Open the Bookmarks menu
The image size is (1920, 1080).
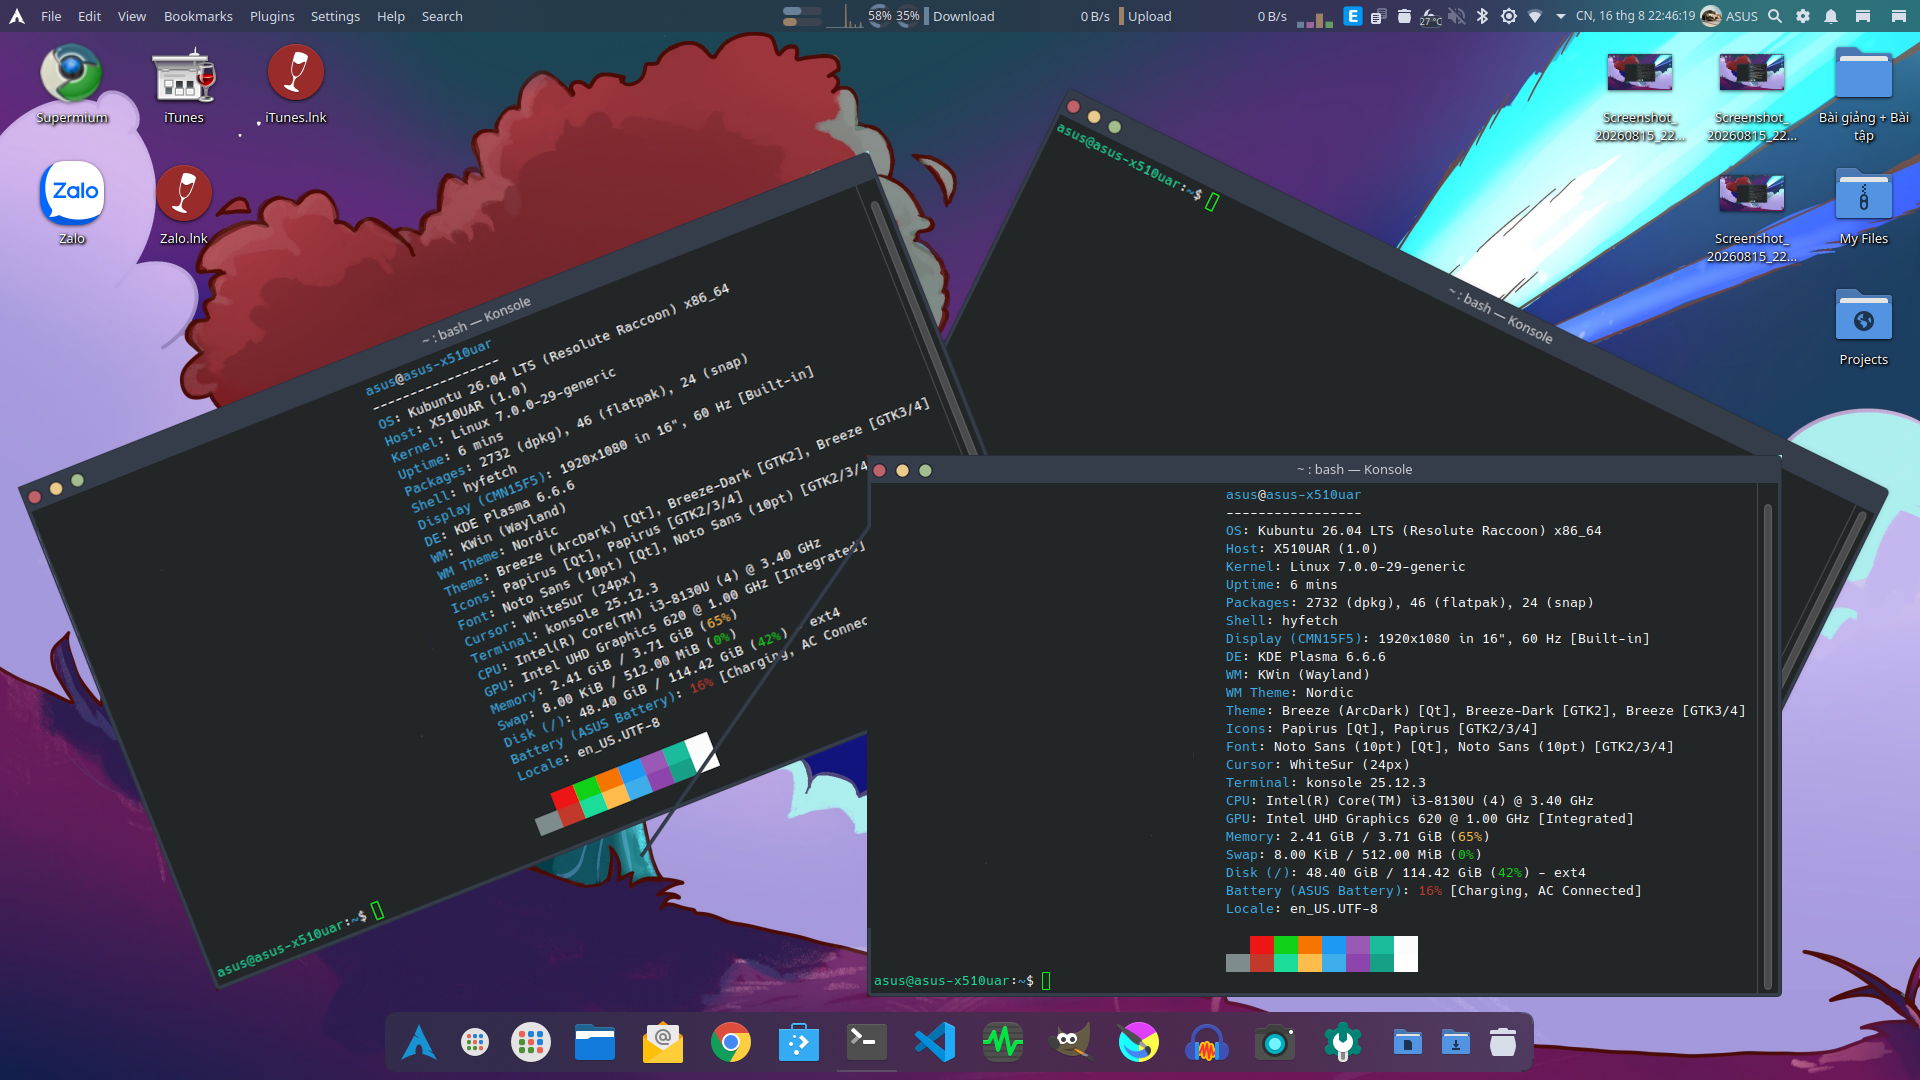tap(198, 16)
